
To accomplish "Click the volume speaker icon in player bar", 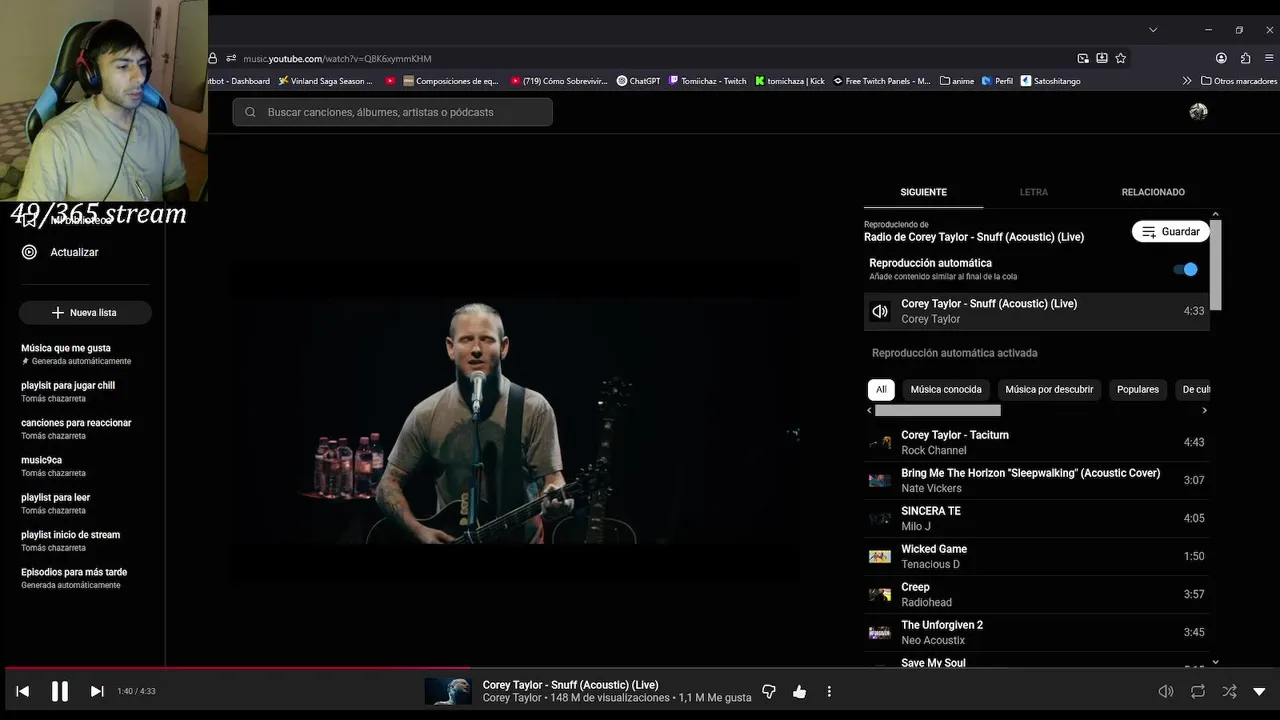I will click(1165, 691).
